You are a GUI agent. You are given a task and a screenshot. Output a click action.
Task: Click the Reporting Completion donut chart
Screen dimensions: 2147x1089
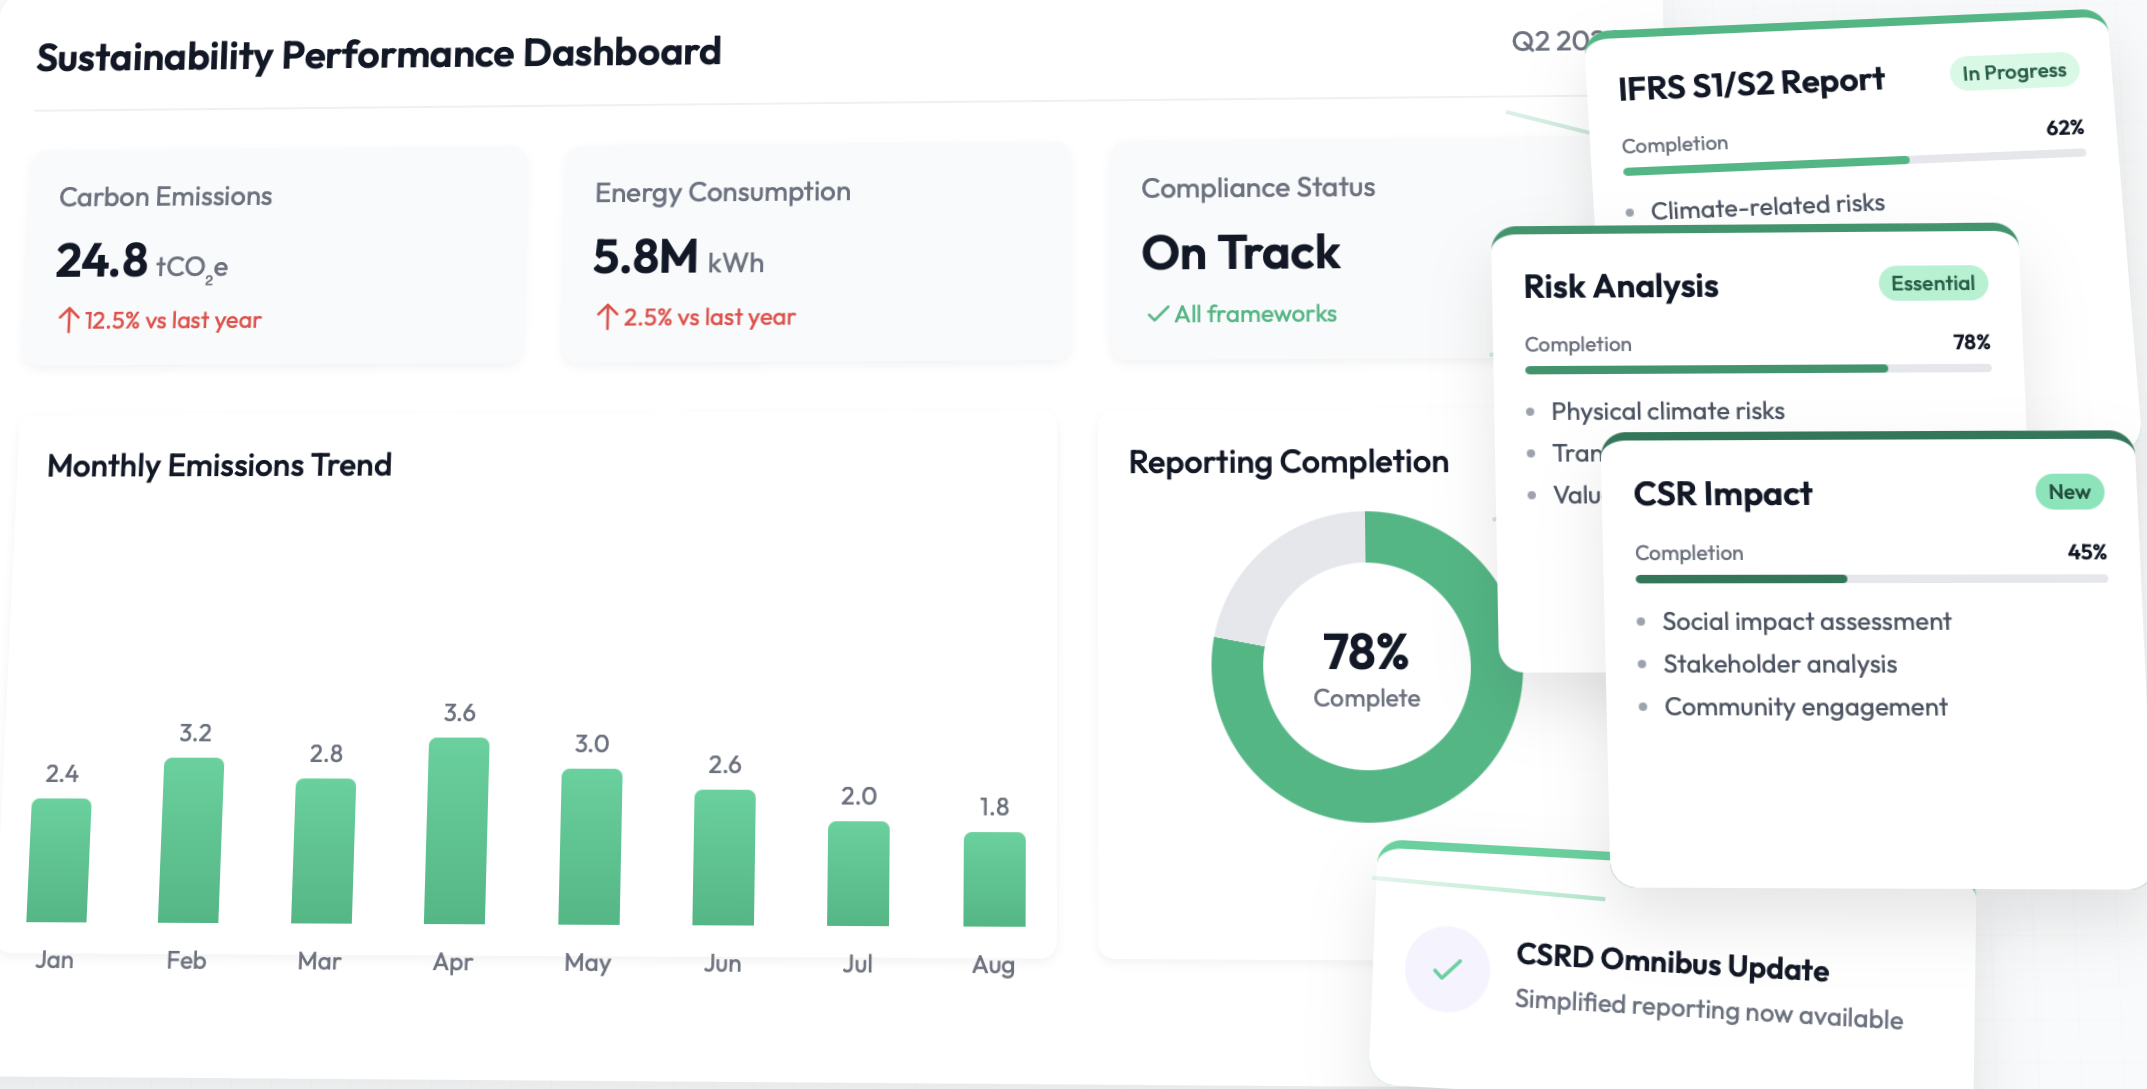(1366, 670)
